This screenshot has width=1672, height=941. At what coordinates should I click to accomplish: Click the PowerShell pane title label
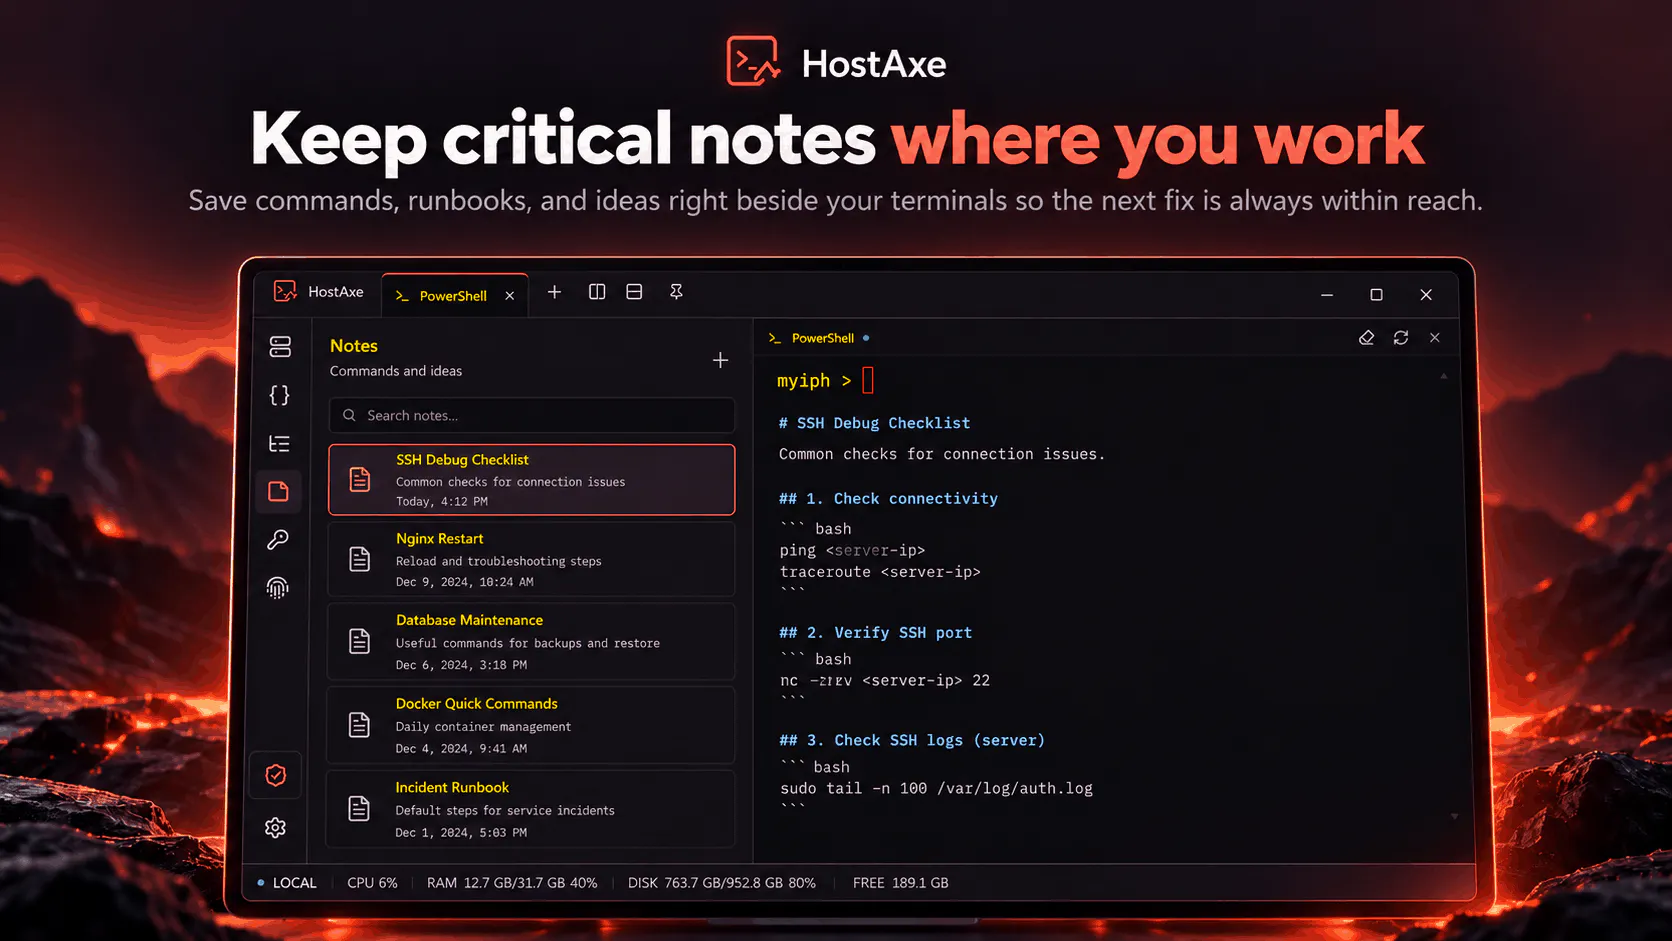823,338
